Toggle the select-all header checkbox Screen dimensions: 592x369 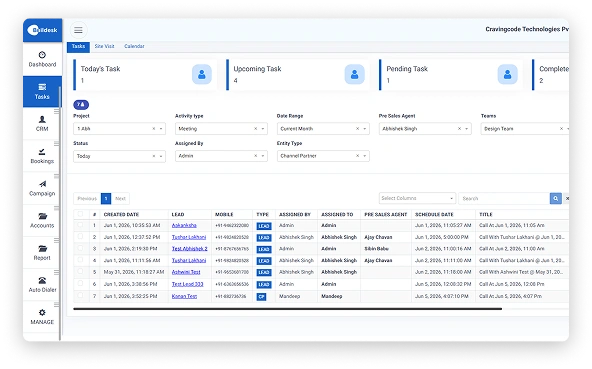pyautogui.click(x=80, y=214)
